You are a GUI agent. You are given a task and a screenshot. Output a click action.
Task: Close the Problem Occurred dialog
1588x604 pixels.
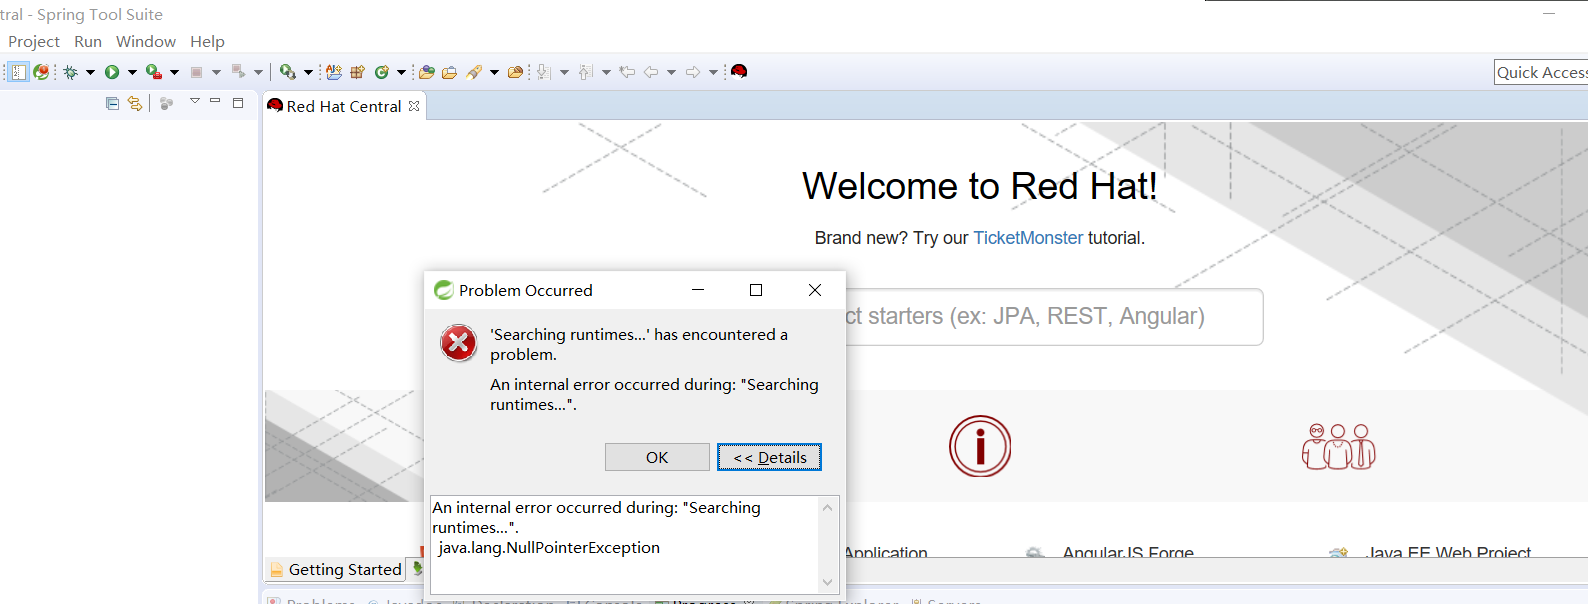click(x=815, y=290)
